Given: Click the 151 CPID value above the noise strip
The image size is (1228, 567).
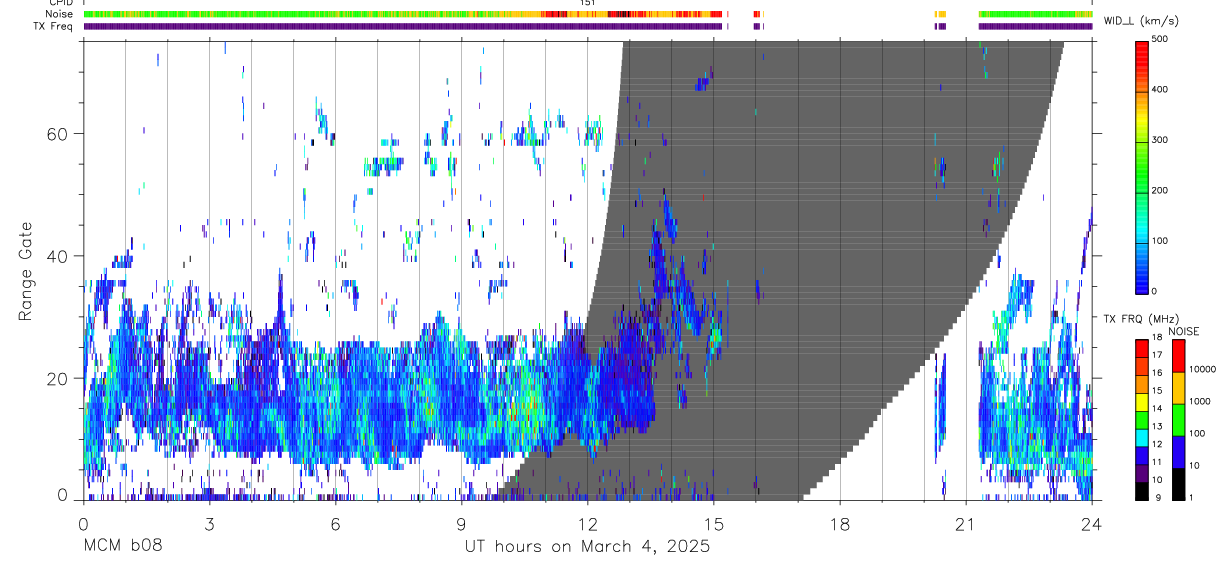Looking at the screenshot, I should click(587, 3).
